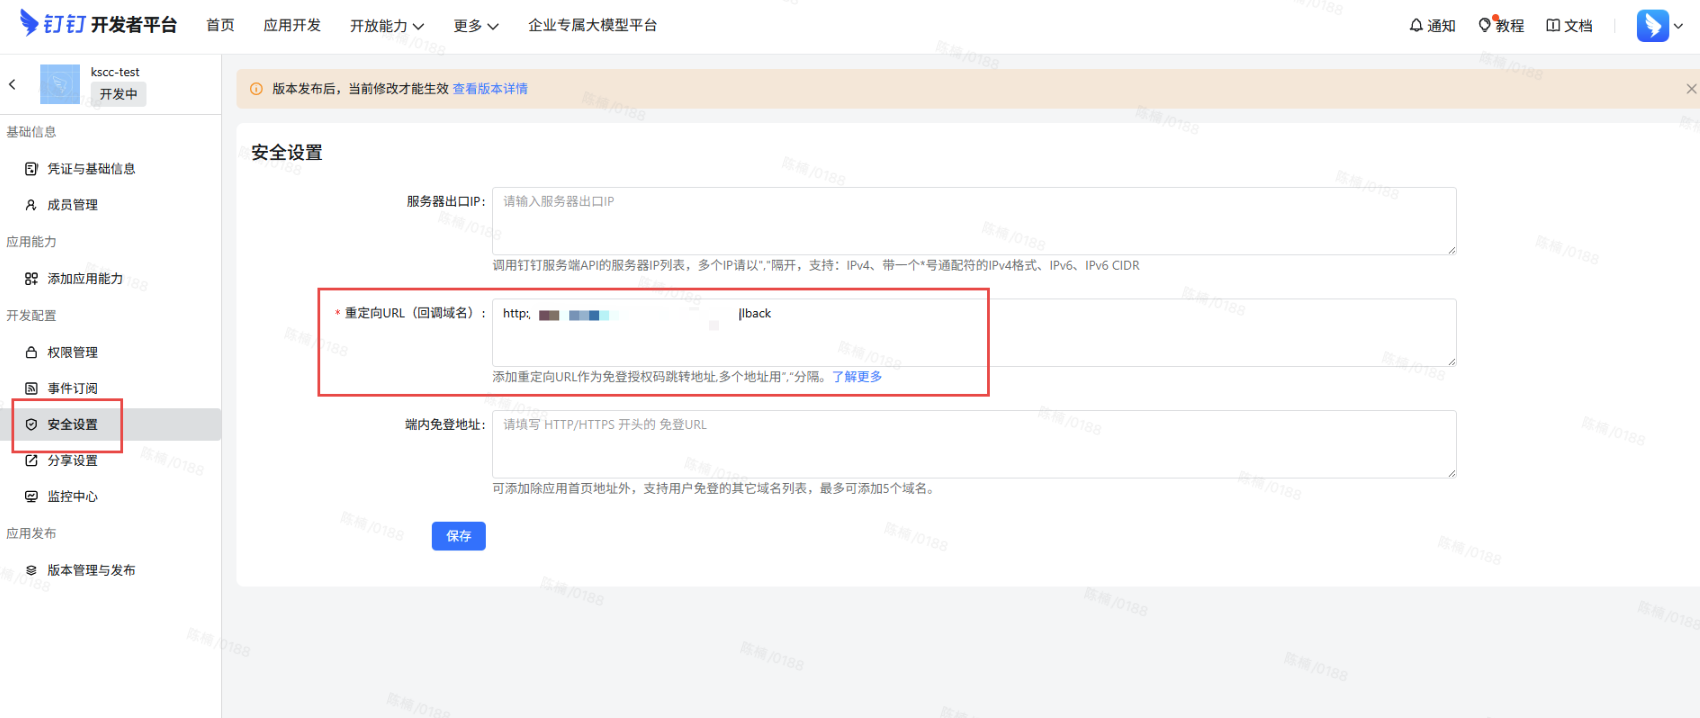Click the back arrow beside kscc-test
The width and height of the screenshot is (1700, 718).
[12, 85]
